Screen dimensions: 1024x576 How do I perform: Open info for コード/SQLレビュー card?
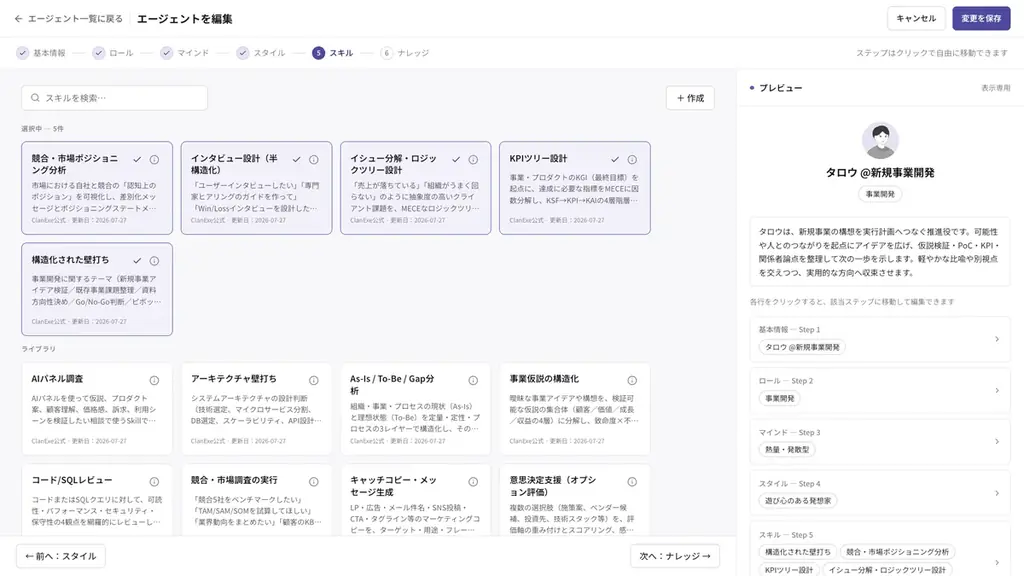pyautogui.click(x=154, y=481)
